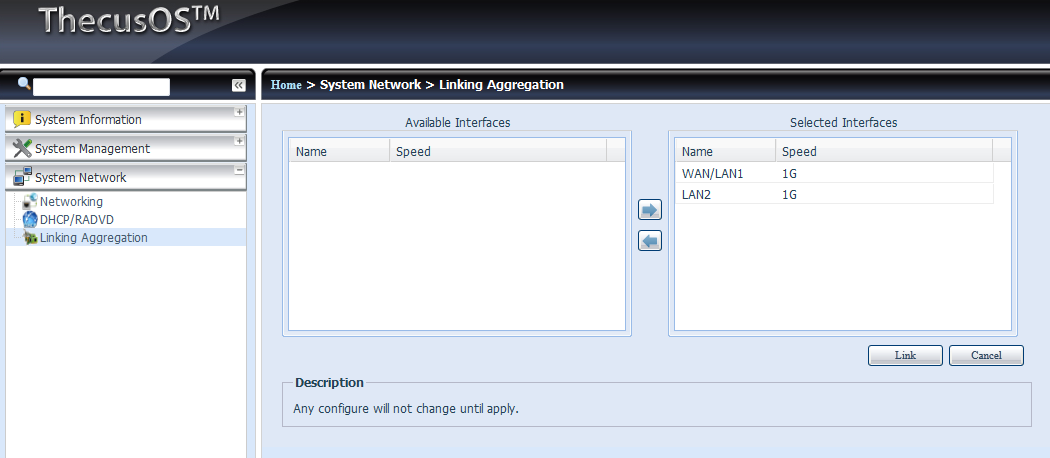The image size is (1050, 458).
Task: Go to Home via breadcrumb link
Action: 286,85
